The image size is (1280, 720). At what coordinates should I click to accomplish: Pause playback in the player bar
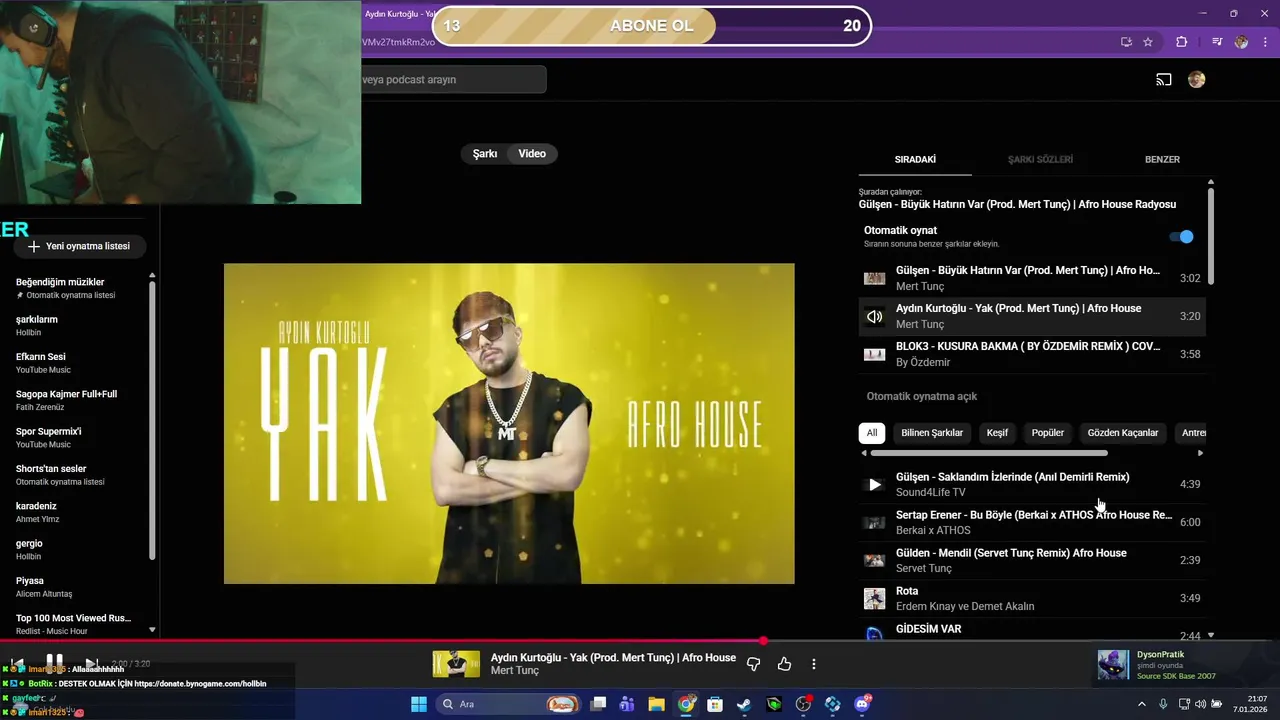click(x=55, y=663)
